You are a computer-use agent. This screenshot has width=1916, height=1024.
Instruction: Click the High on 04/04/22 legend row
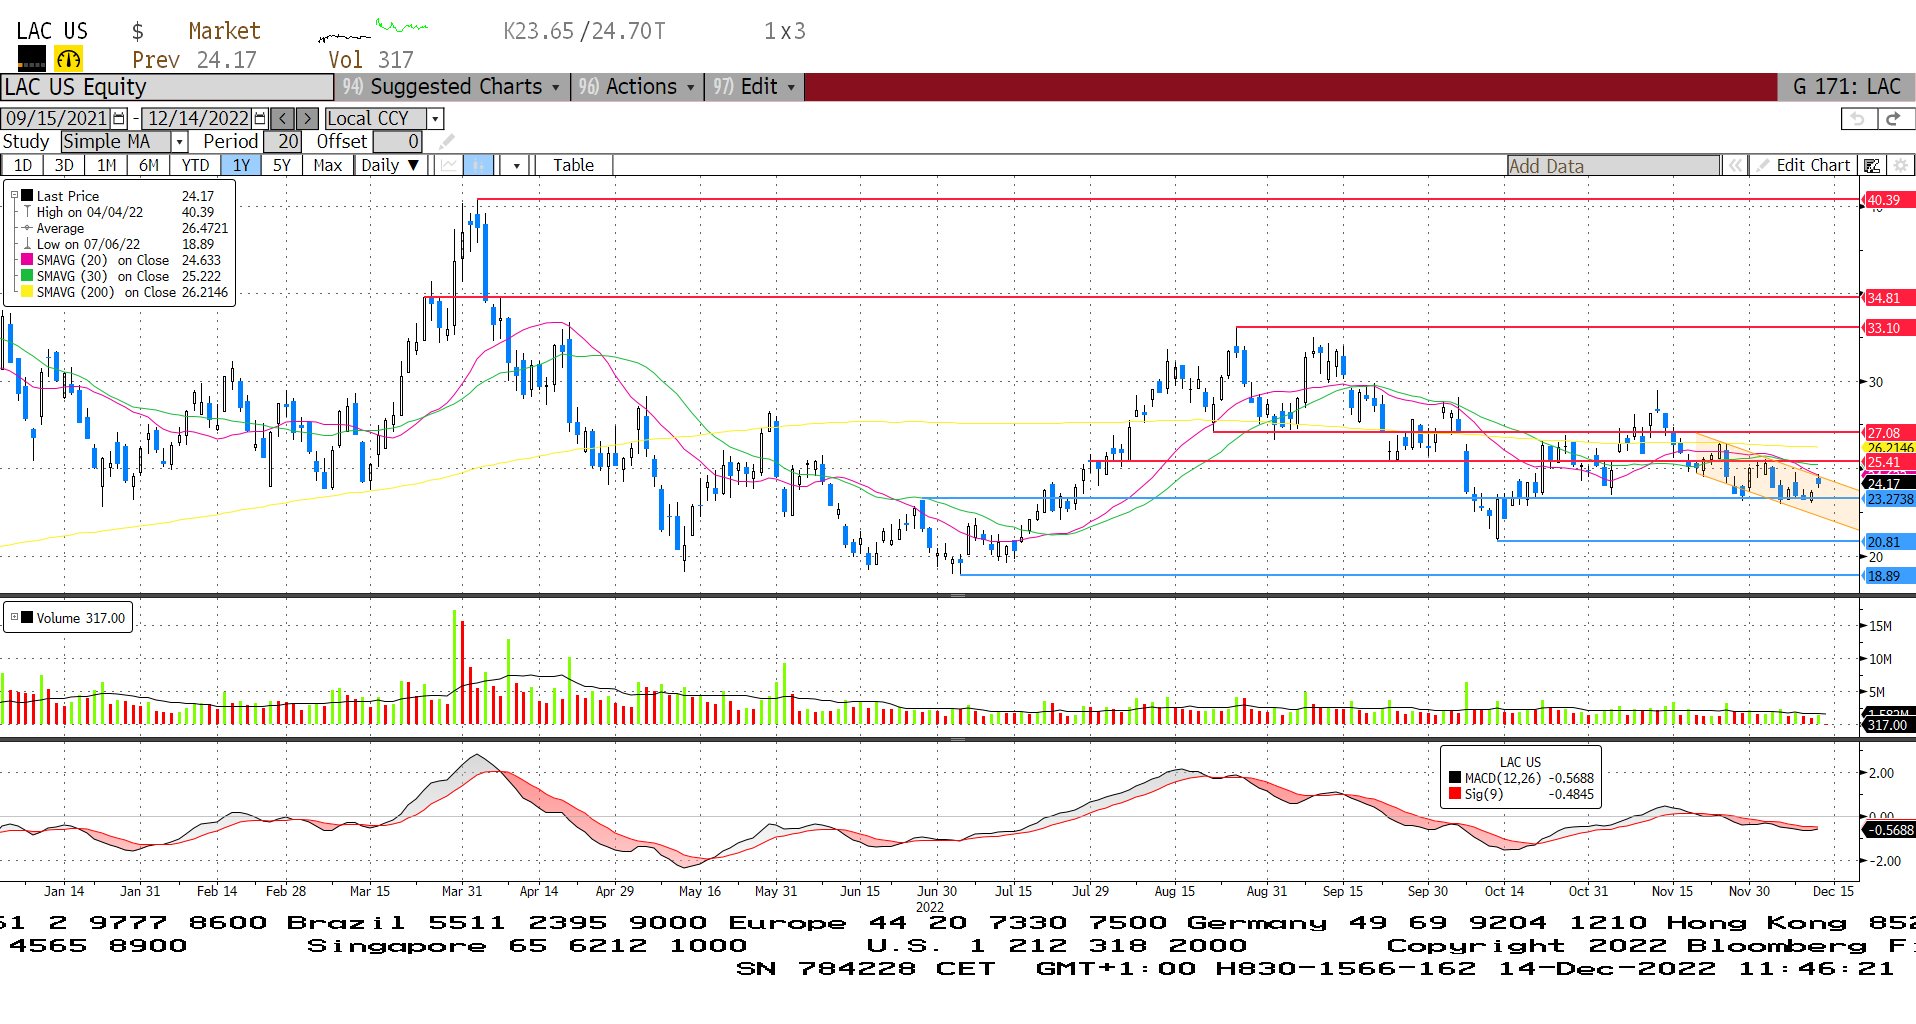coord(125,212)
